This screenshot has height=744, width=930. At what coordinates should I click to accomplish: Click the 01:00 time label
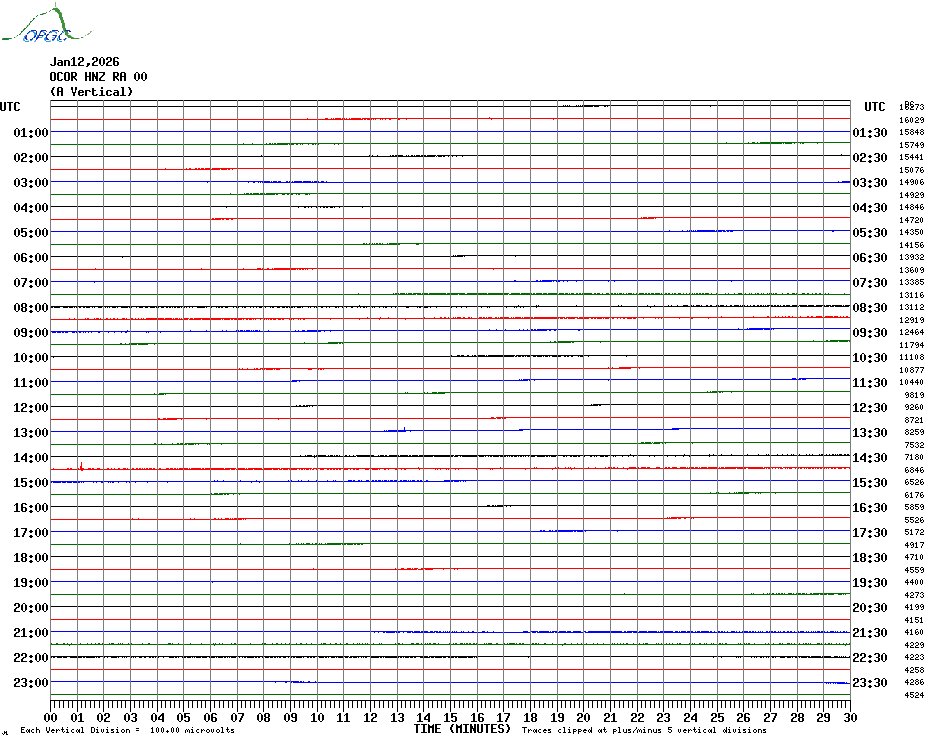(x=31, y=132)
